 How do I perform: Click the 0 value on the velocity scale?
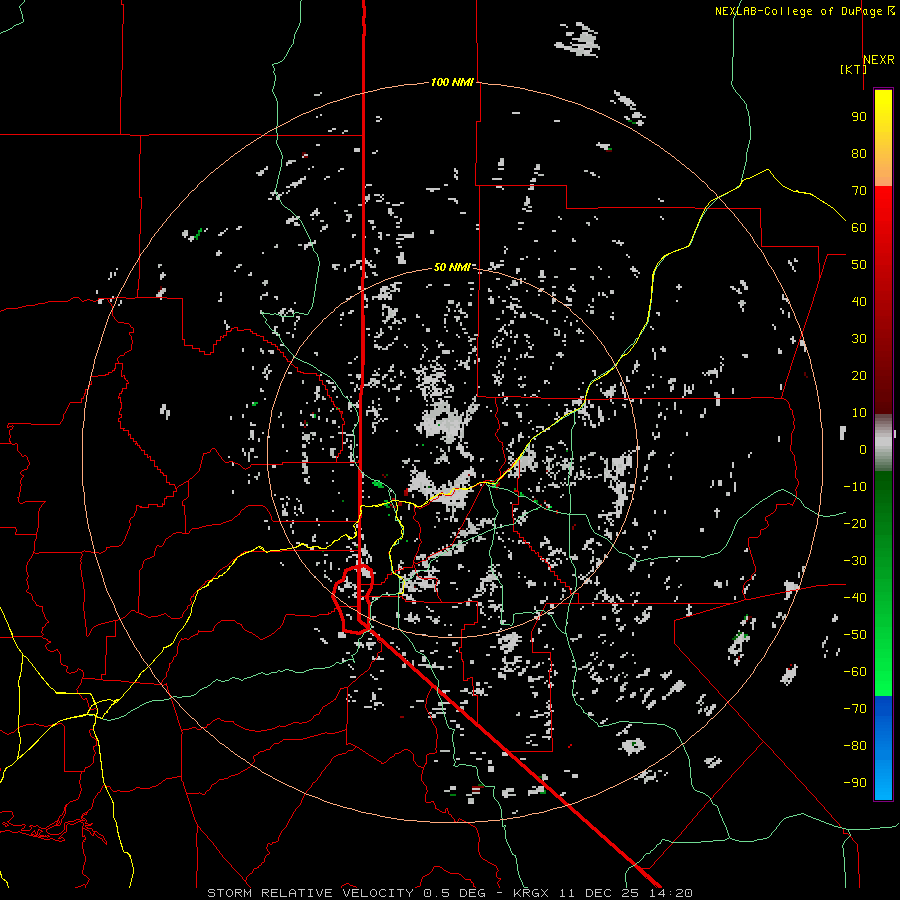click(x=863, y=450)
